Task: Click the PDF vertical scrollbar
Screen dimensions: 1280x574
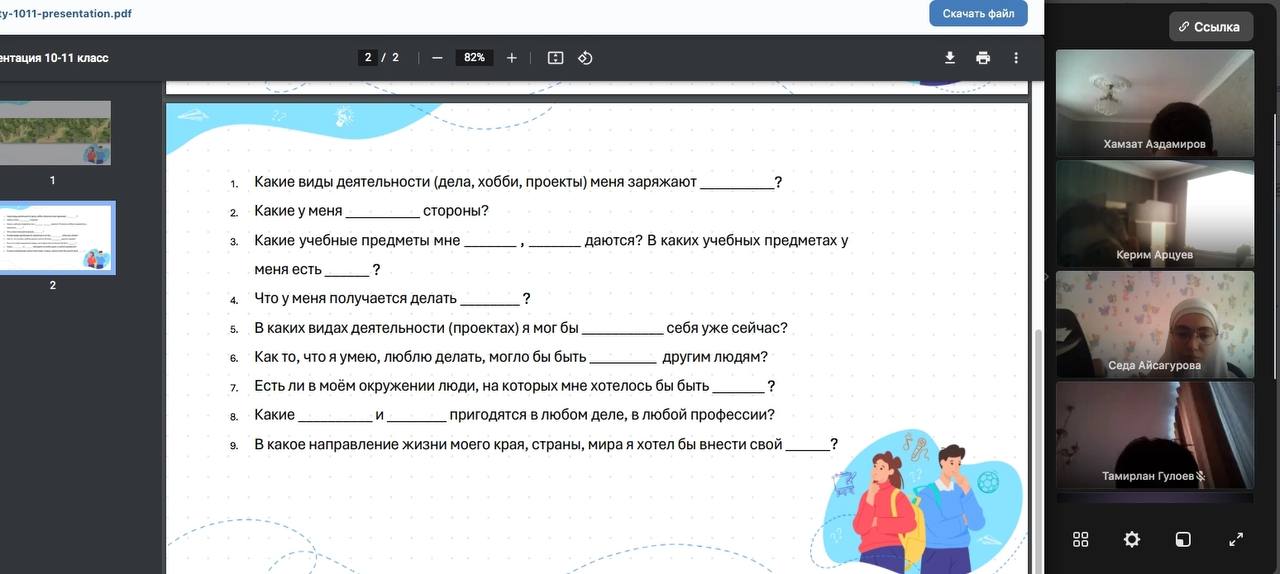Action: (x=1037, y=400)
